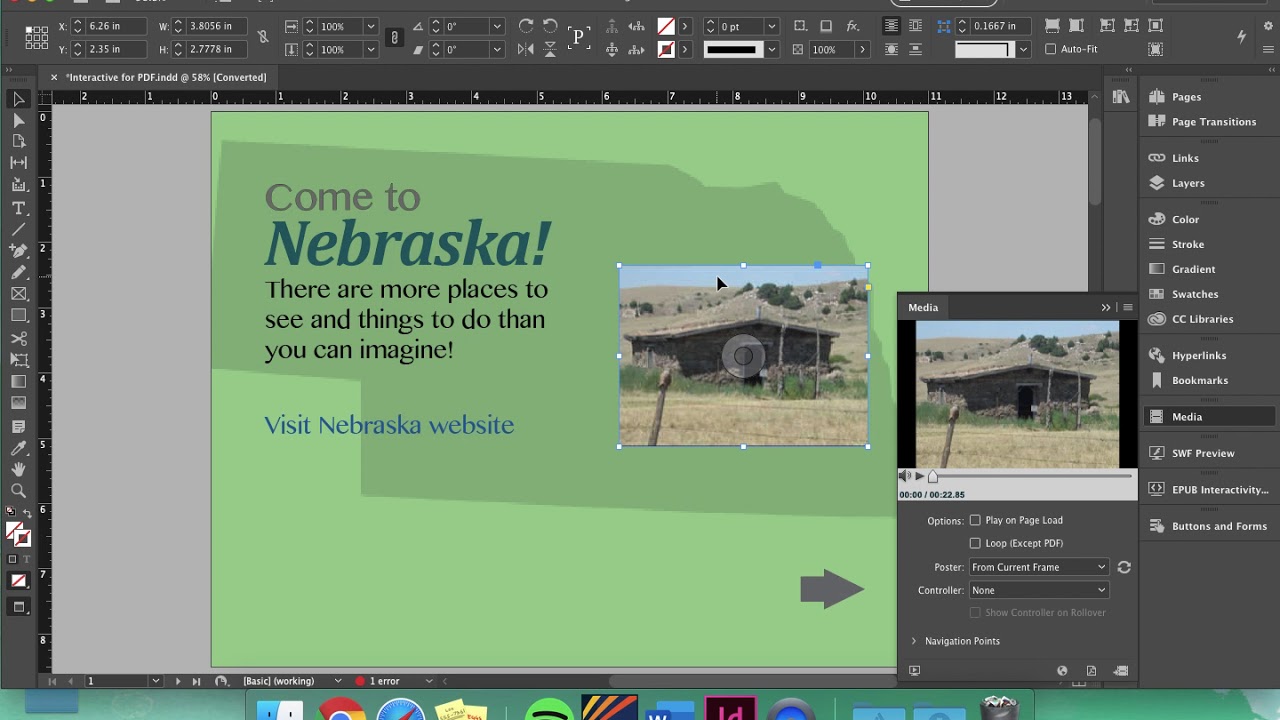
Task: Select the Note tool
Action: [x=18, y=427]
